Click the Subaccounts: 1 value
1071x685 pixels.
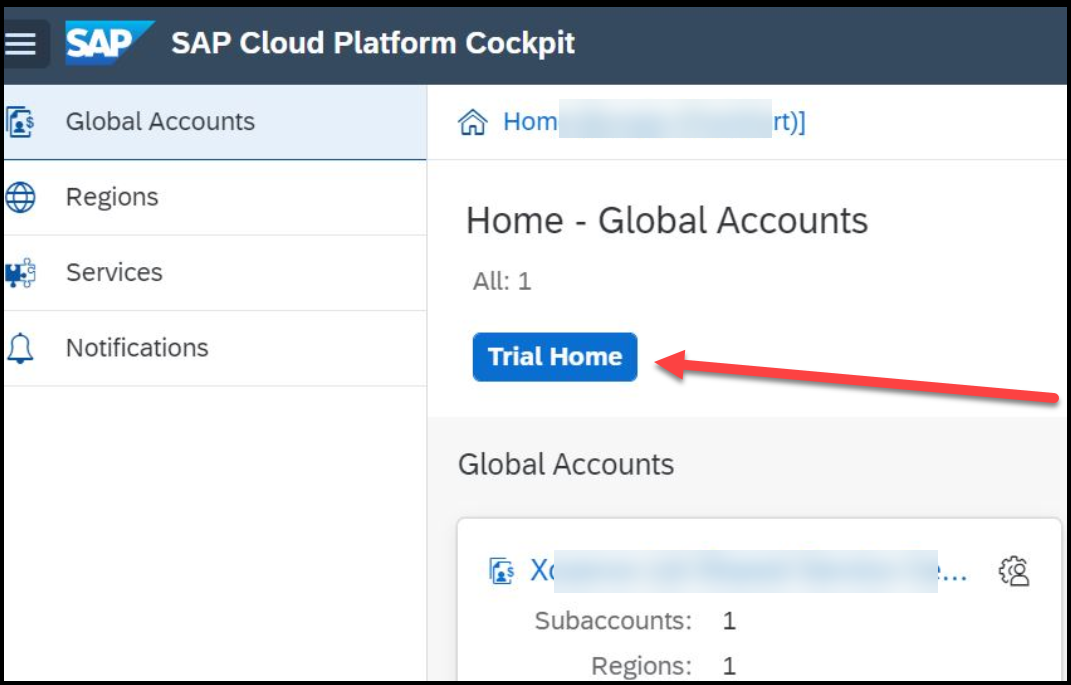[x=729, y=621]
